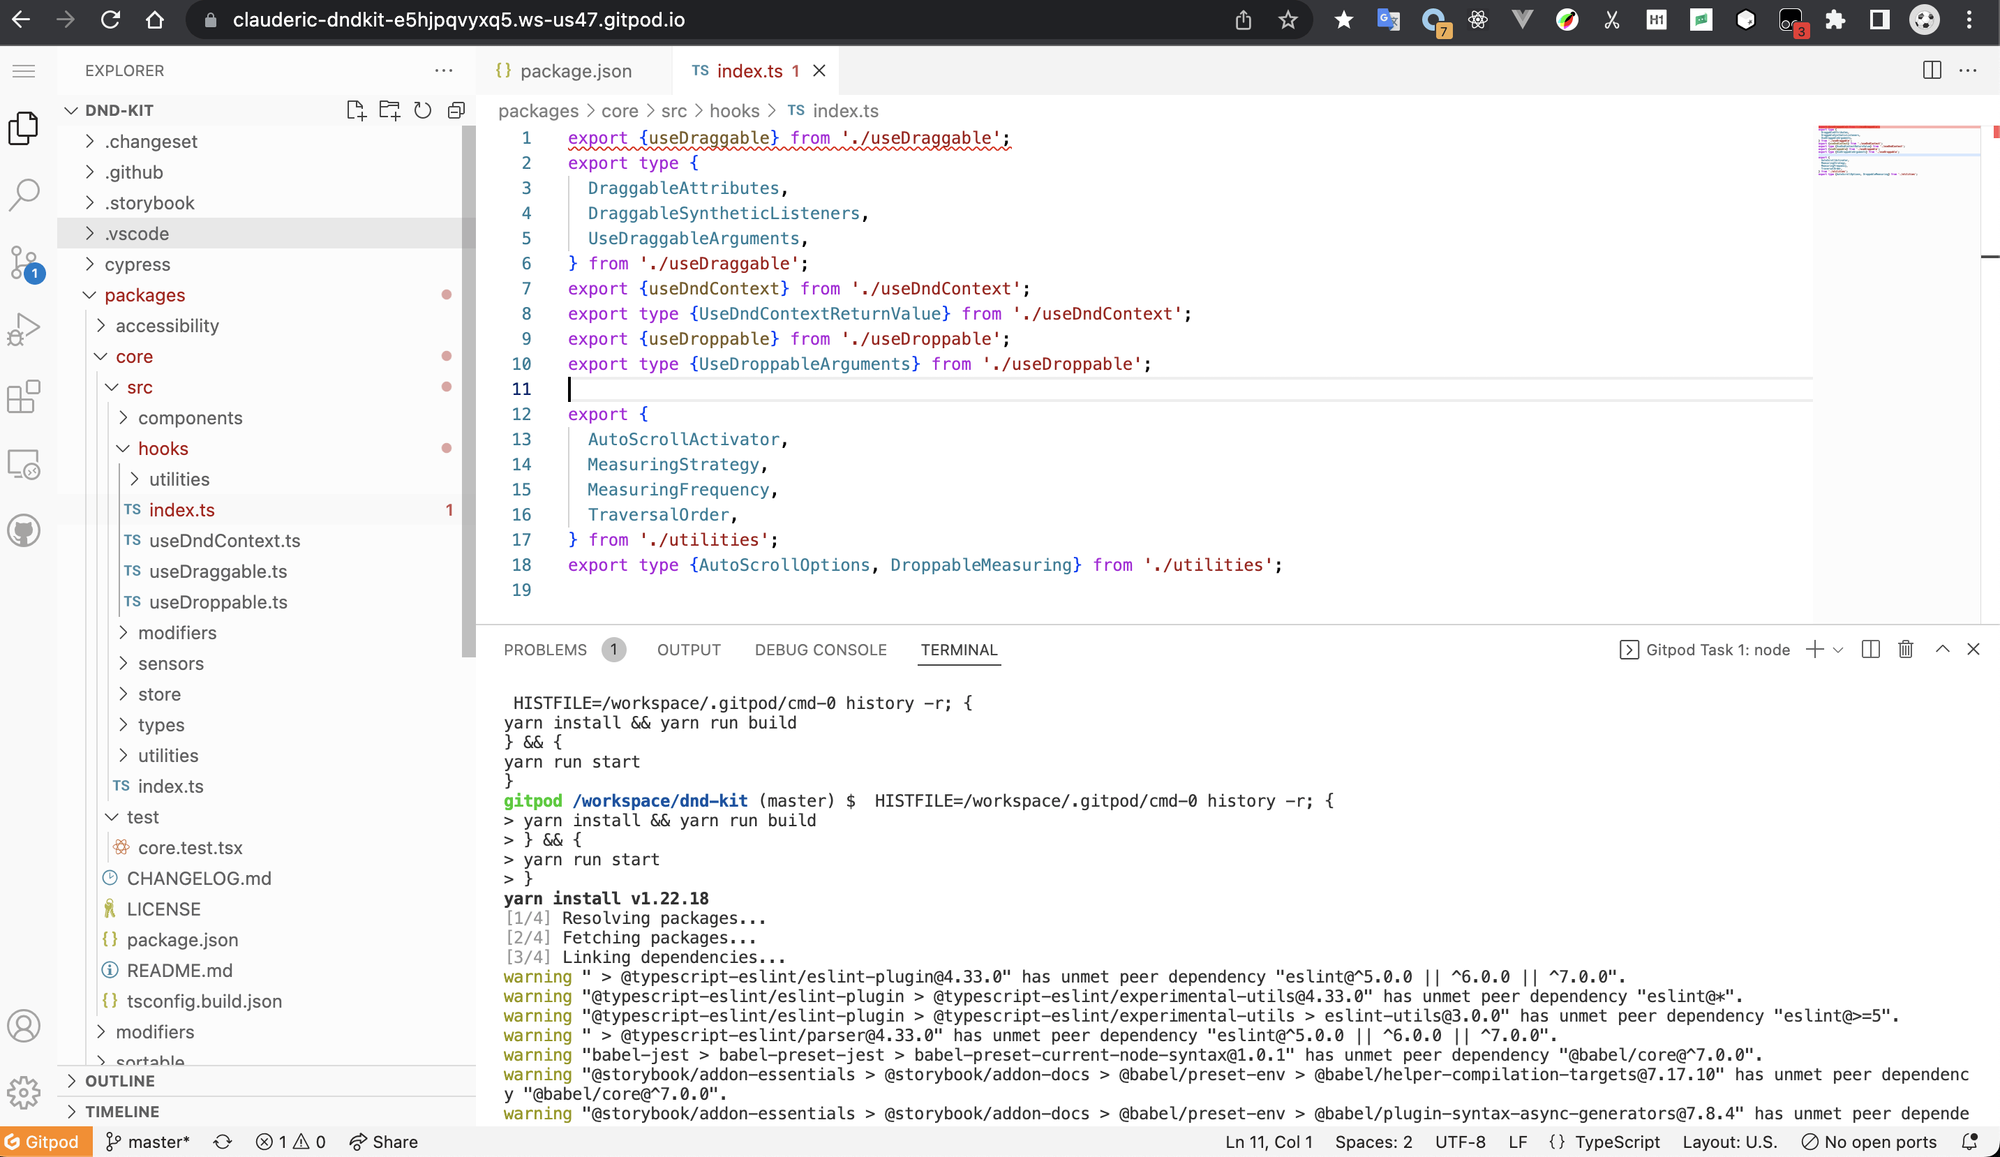Viewport: 2000px width, 1157px height.
Task: Click Spaces: 2 indentation setting
Action: (x=1374, y=1142)
